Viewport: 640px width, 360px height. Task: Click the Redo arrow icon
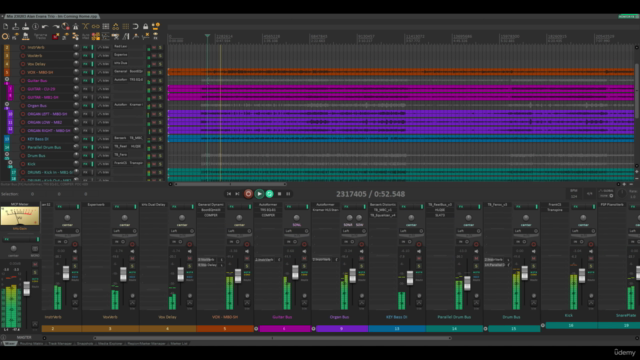56,27
